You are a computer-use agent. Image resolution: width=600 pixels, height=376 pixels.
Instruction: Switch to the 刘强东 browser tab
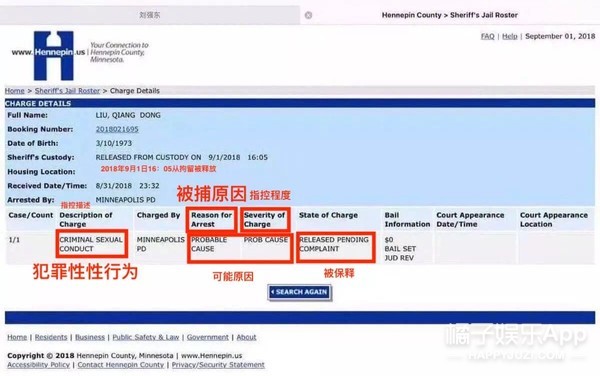pyautogui.click(x=150, y=15)
